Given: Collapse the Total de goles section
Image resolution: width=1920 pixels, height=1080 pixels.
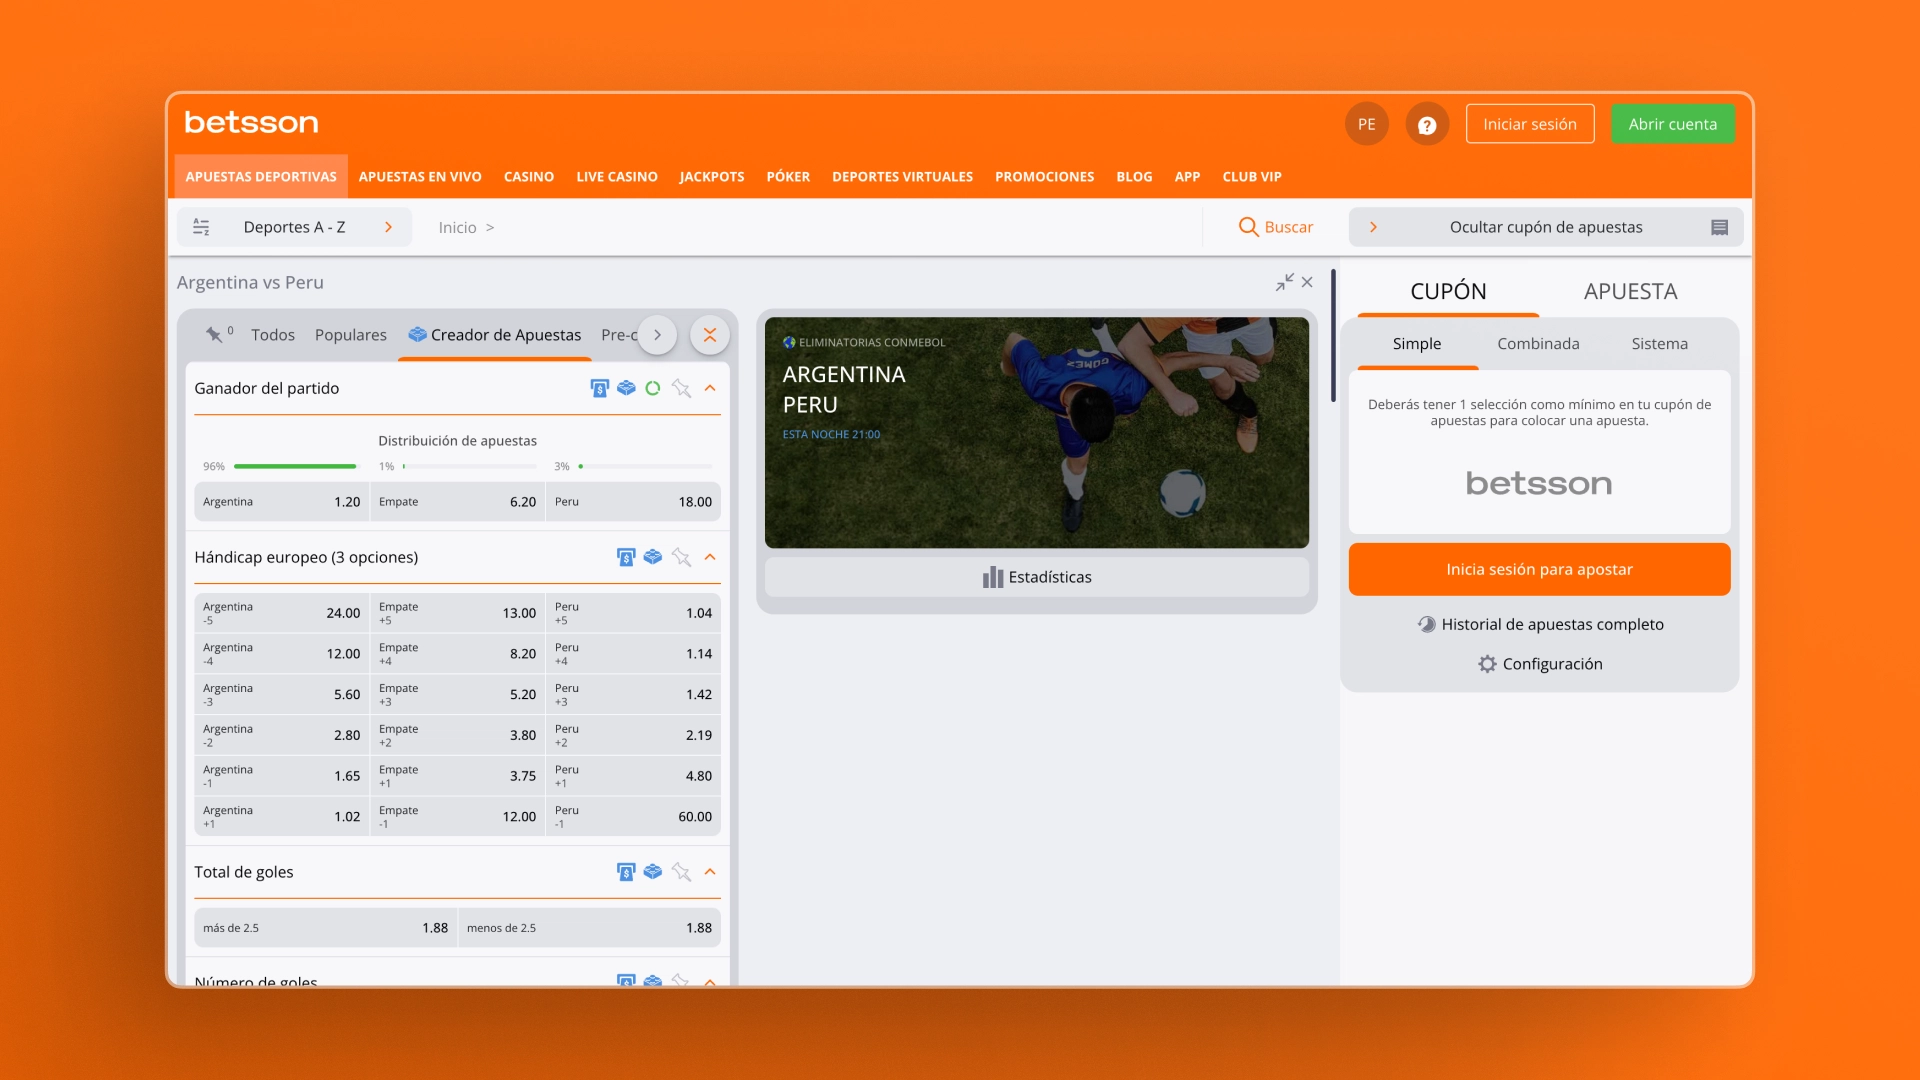Looking at the screenshot, I should 710,872.
